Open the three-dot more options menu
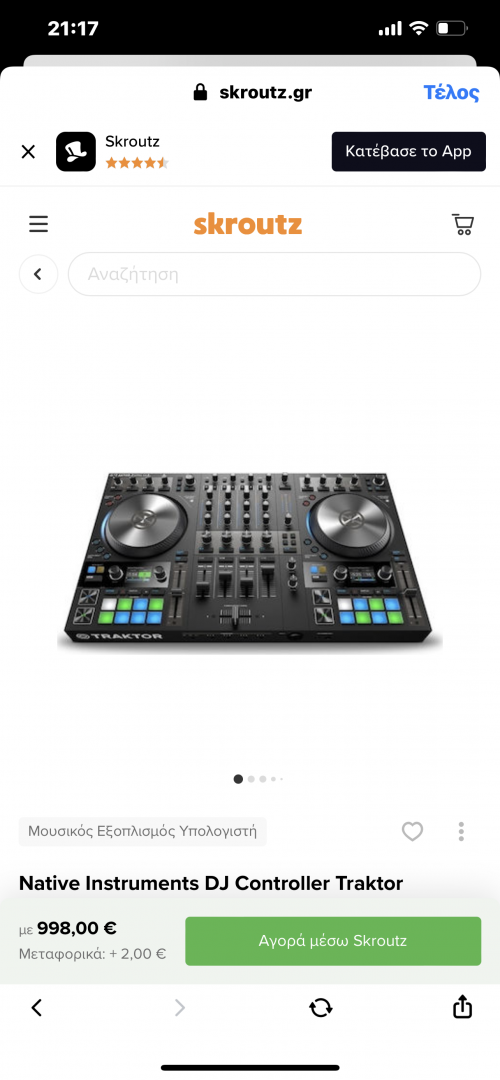Image resolution: width=500 pixels, height=1080 pixels. [x=461, y=832]
